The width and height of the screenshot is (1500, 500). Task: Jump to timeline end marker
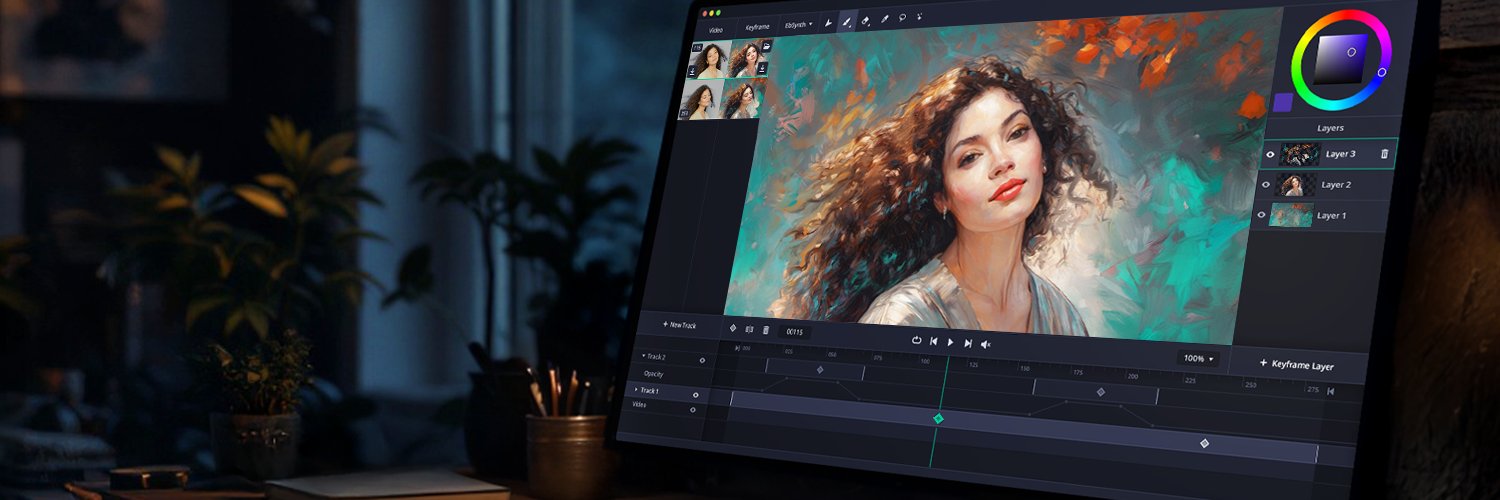1330,391
